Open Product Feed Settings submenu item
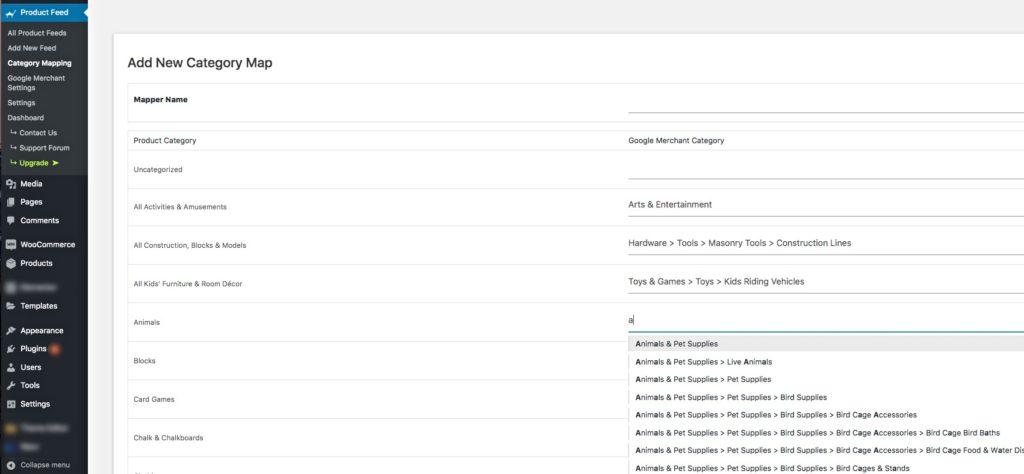1024x474 pixels. [x=21, y=103]
